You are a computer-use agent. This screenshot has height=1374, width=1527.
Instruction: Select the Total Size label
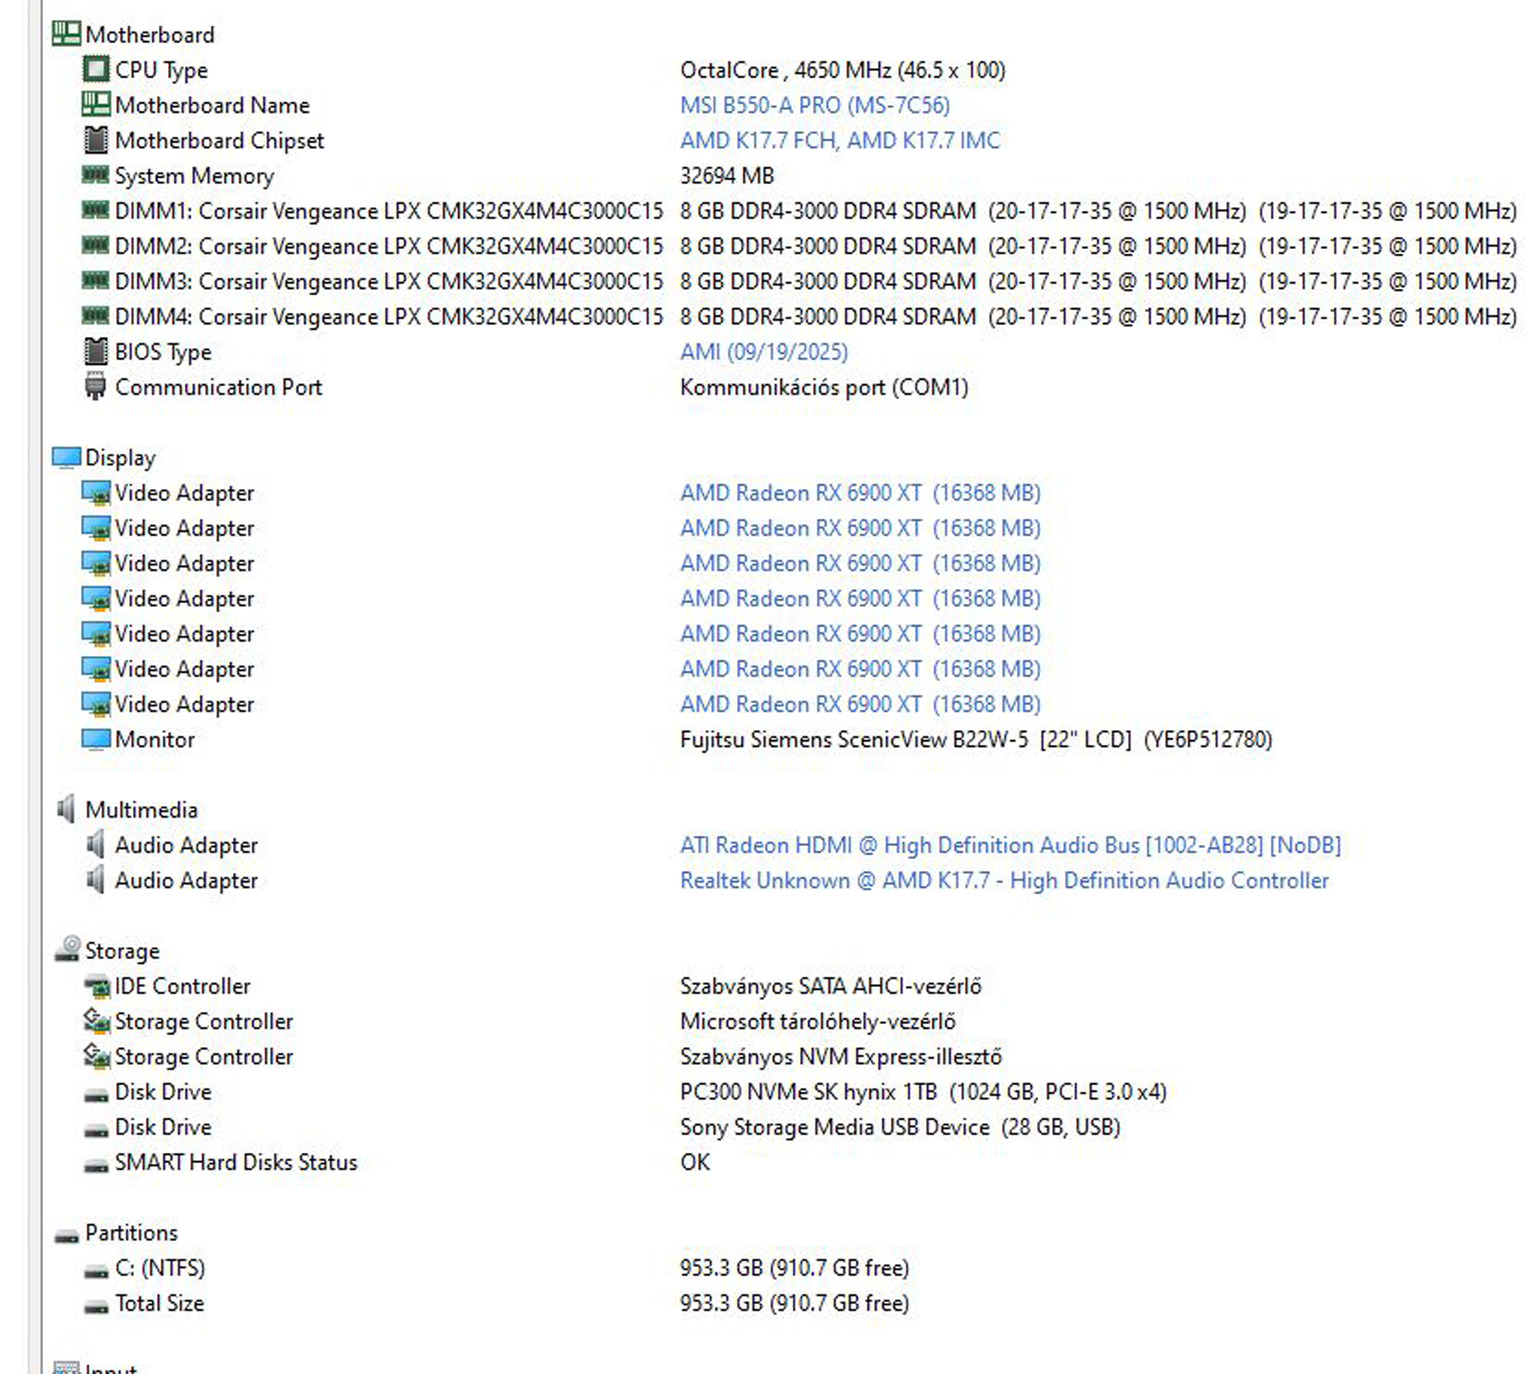pos(159,1303)
